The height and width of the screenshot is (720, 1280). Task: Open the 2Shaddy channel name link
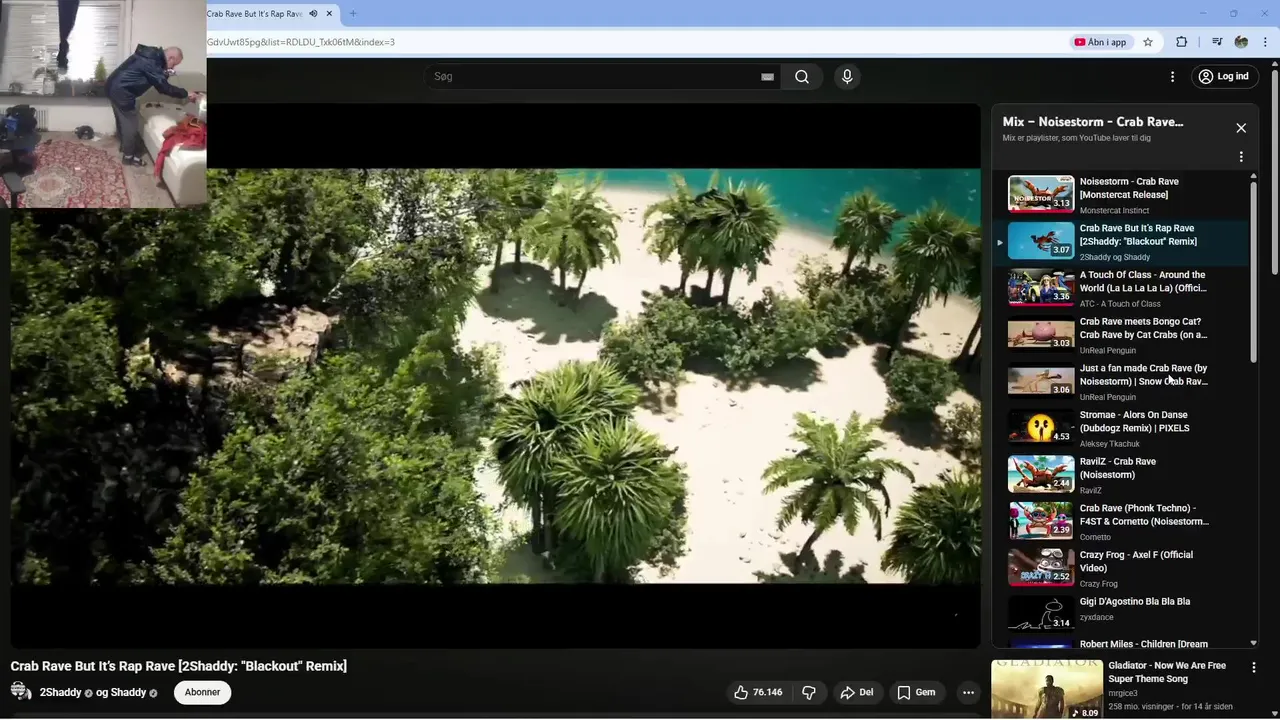[x=61, y=692]
